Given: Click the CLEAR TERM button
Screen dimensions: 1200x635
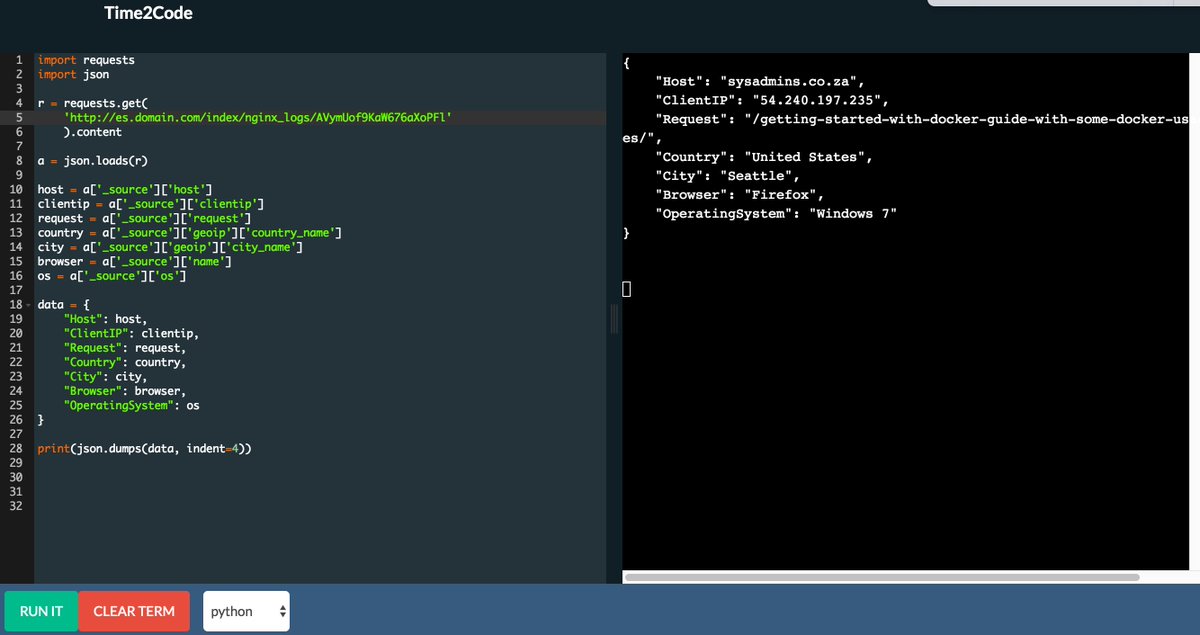Looking at the screenshot, I should 134,611.
